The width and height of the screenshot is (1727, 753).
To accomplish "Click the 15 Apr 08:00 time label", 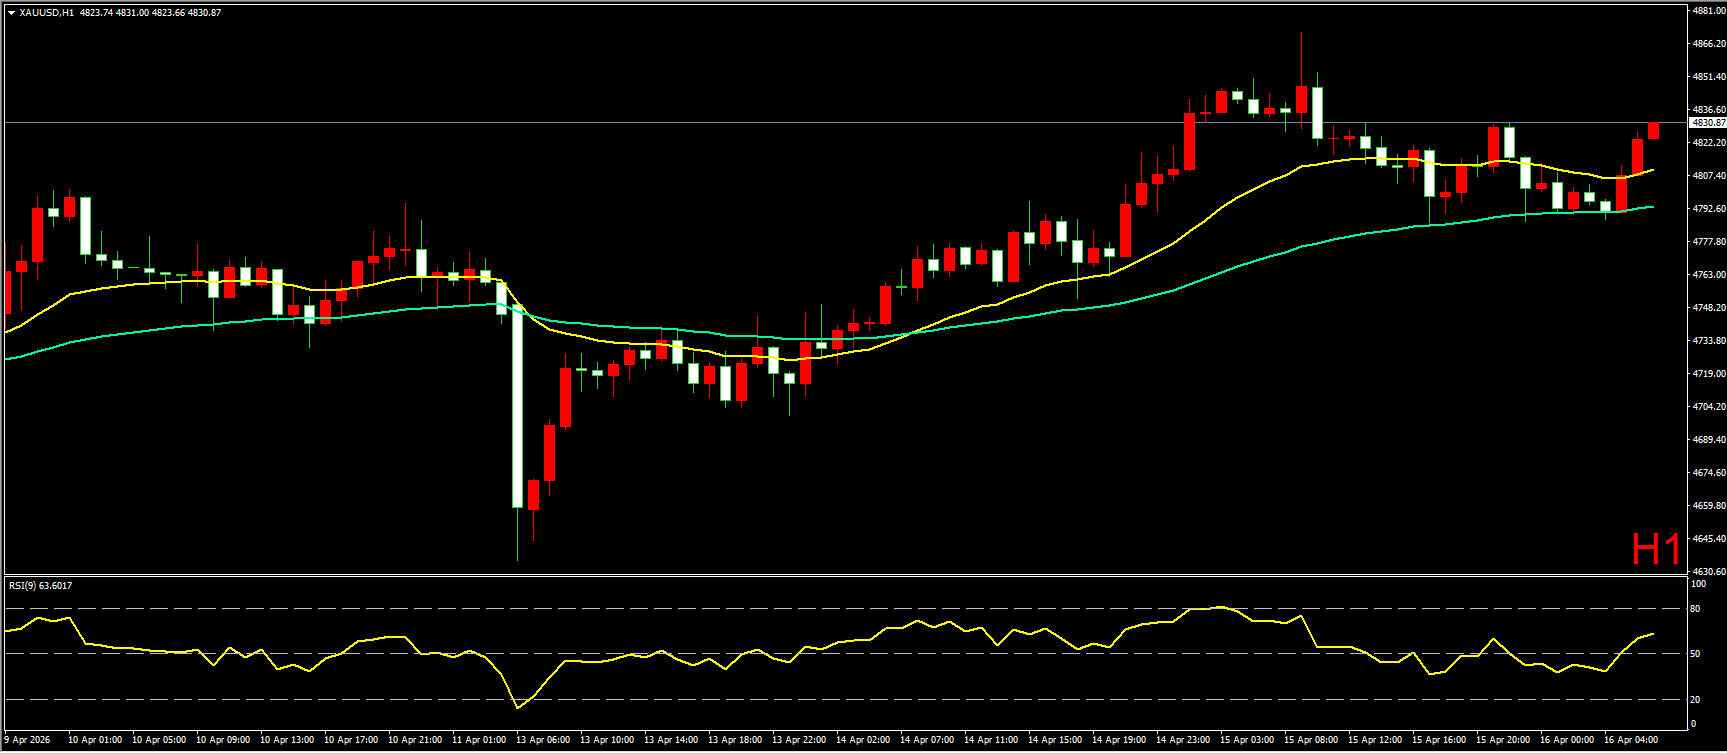I will pyautogui.click(x=1311, y=740).
